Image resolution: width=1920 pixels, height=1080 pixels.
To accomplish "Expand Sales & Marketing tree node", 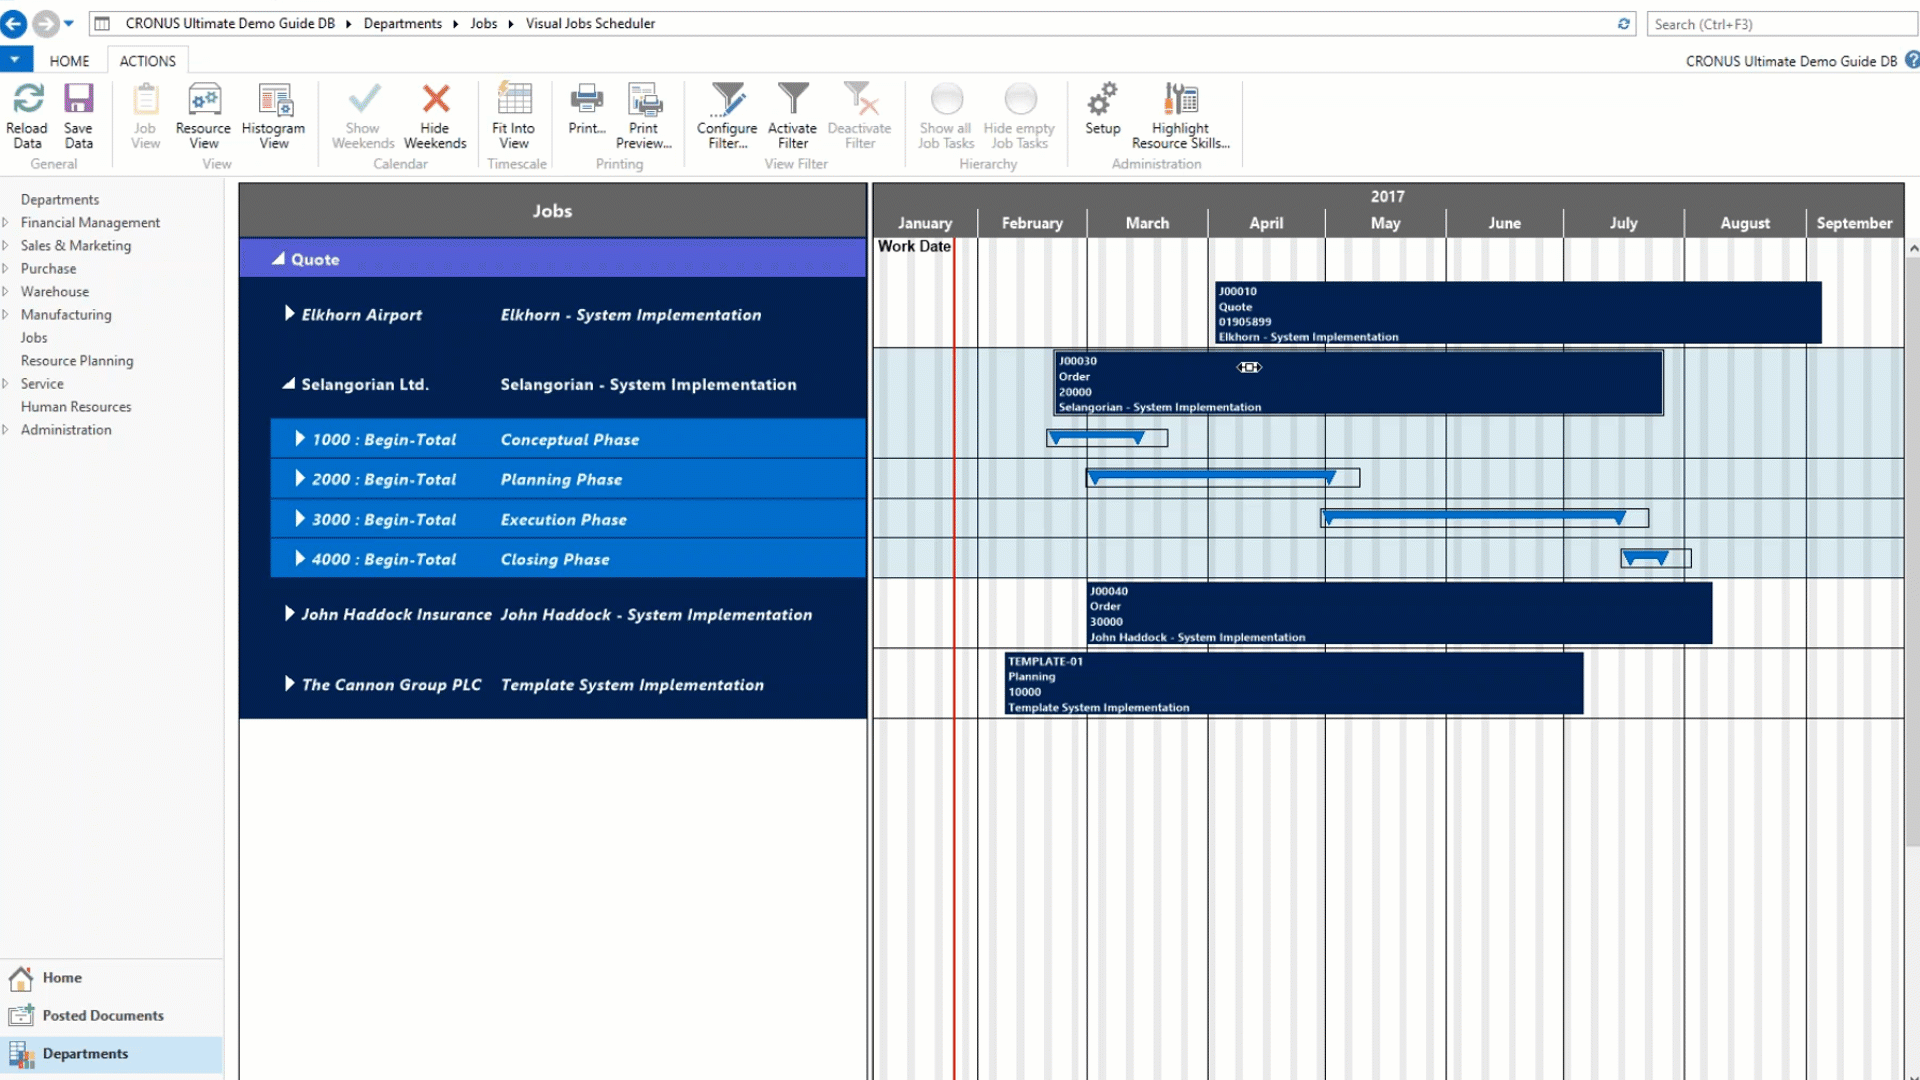I will pyautogui.click(x=6, y=245).
